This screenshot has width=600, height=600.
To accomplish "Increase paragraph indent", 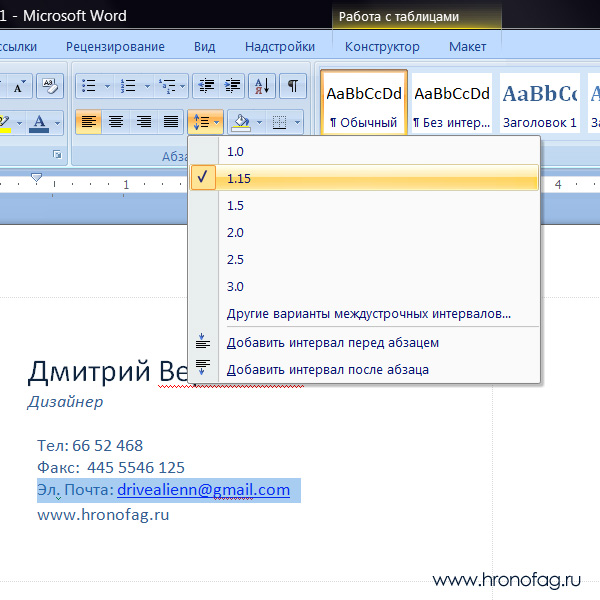I will coord(232,86).
